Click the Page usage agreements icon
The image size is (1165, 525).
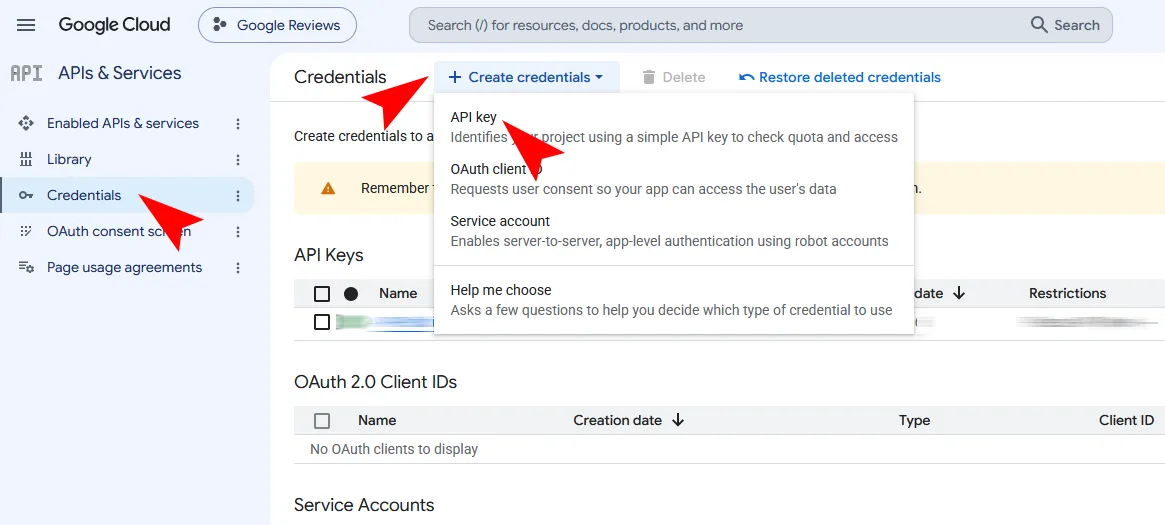(x=26, y=267)
